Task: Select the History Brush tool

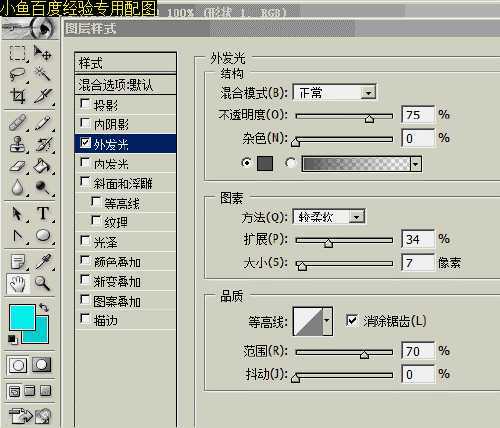Action: click(43, 144)
